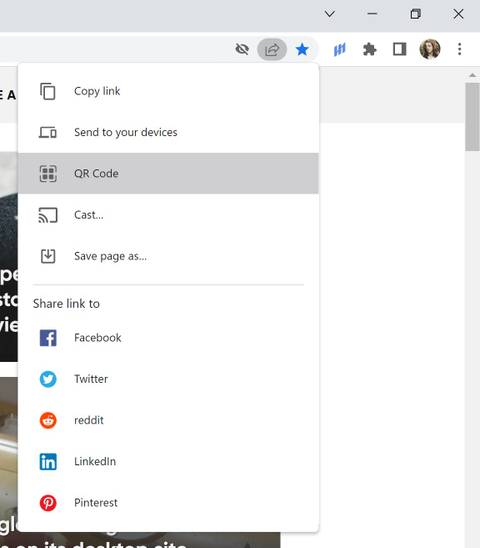
Task: Choose Cast... option
Action: pos(168,215)
